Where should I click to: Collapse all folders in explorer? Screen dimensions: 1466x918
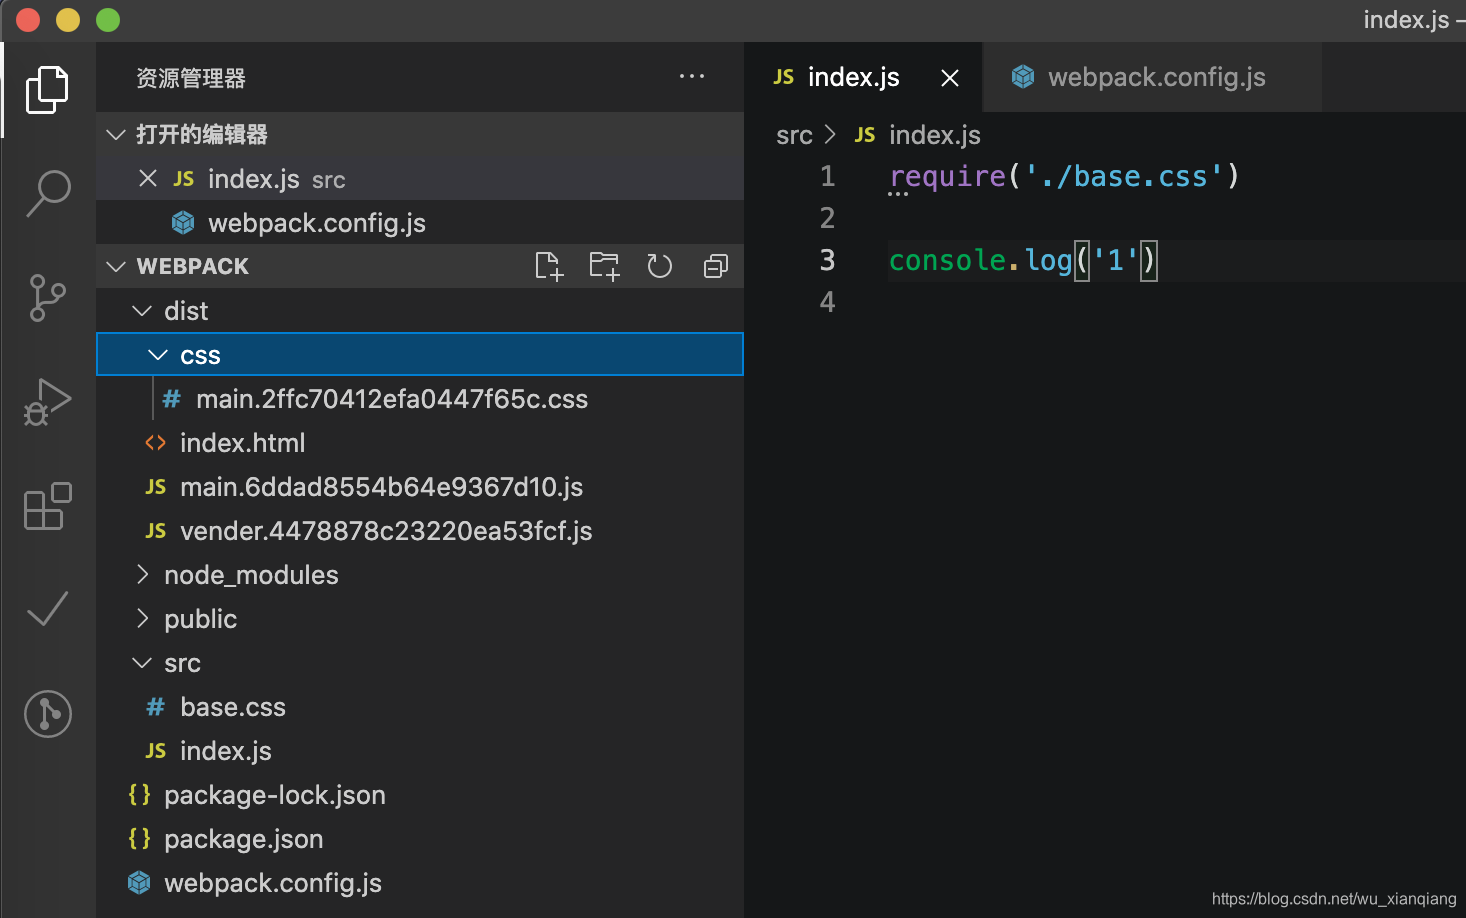coord(716,266)
